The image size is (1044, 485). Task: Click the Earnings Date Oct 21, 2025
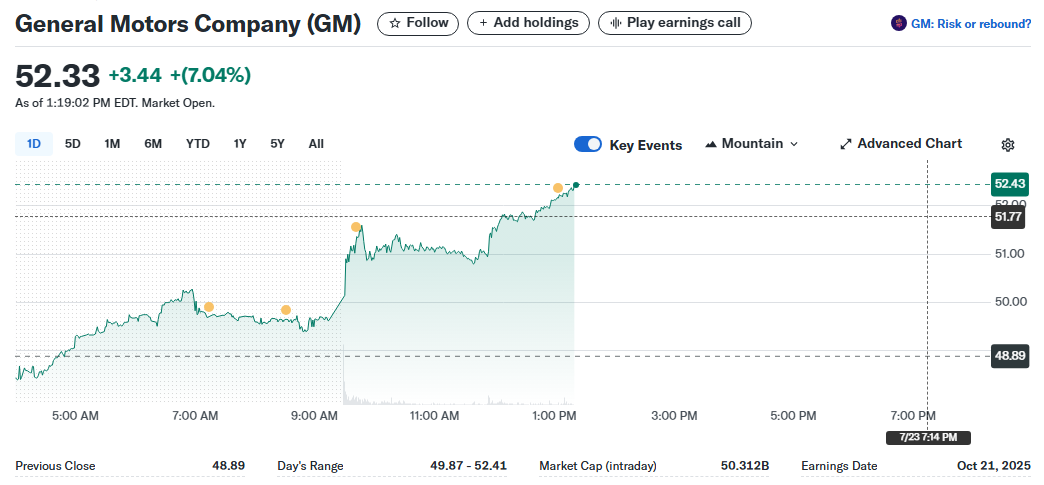tap(993, 466)
